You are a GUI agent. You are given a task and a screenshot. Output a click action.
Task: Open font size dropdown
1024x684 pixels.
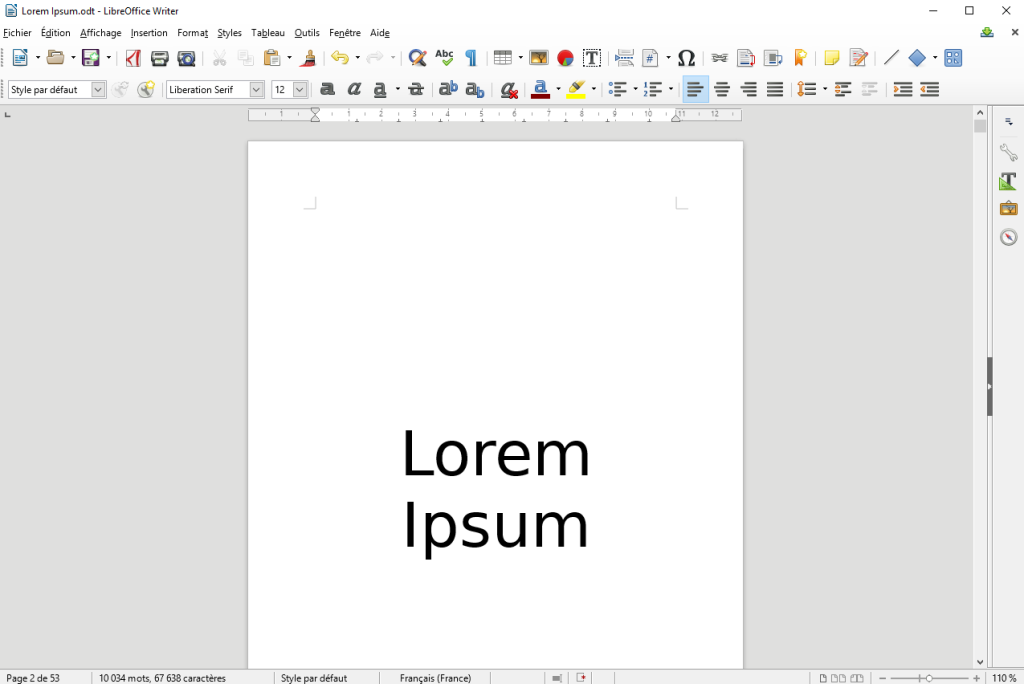click(300, 90)
